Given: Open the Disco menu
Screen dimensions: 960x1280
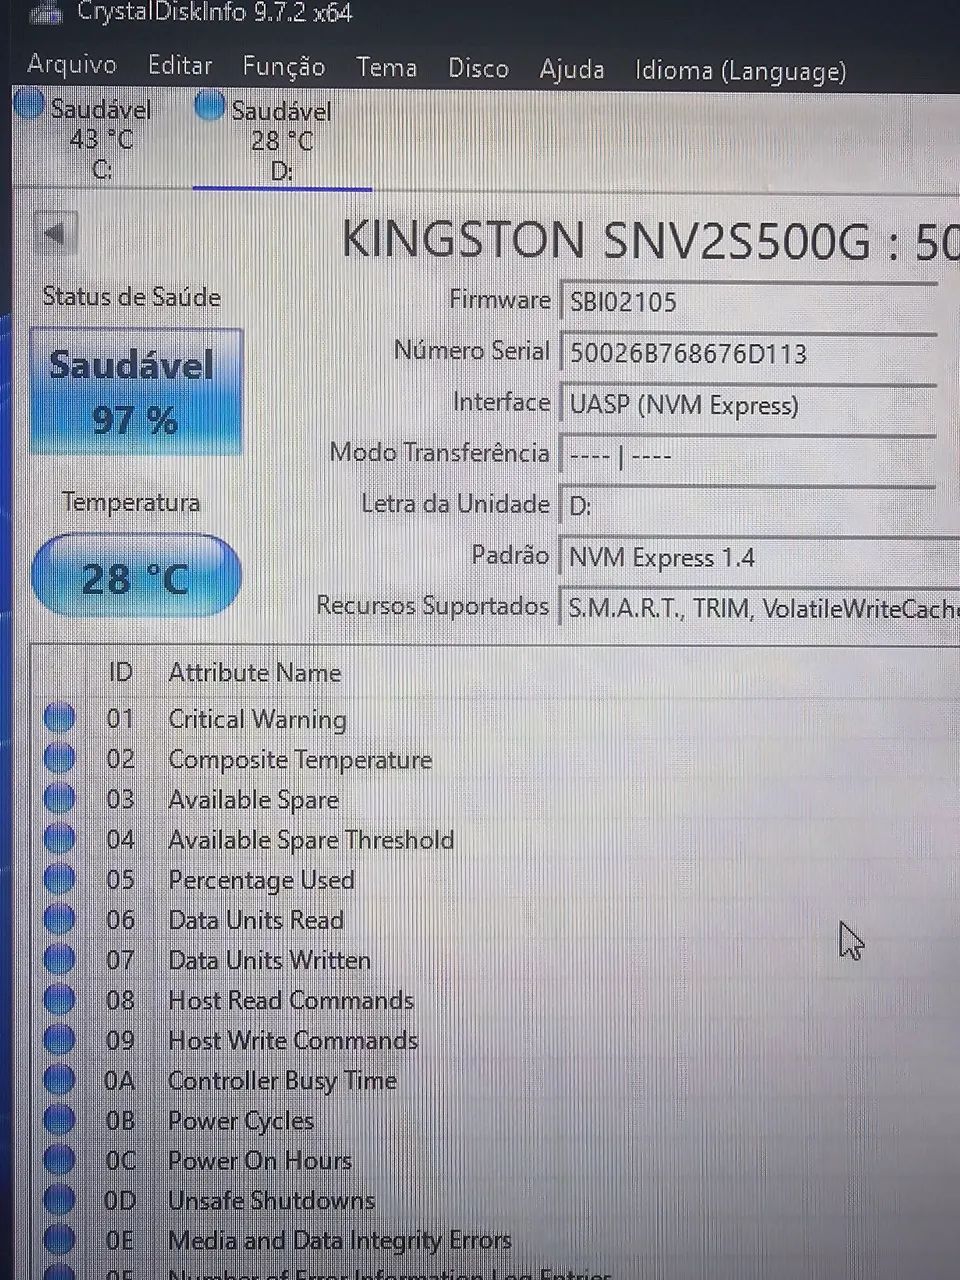Looking at the screenshot, I should (x=478, y=69).
